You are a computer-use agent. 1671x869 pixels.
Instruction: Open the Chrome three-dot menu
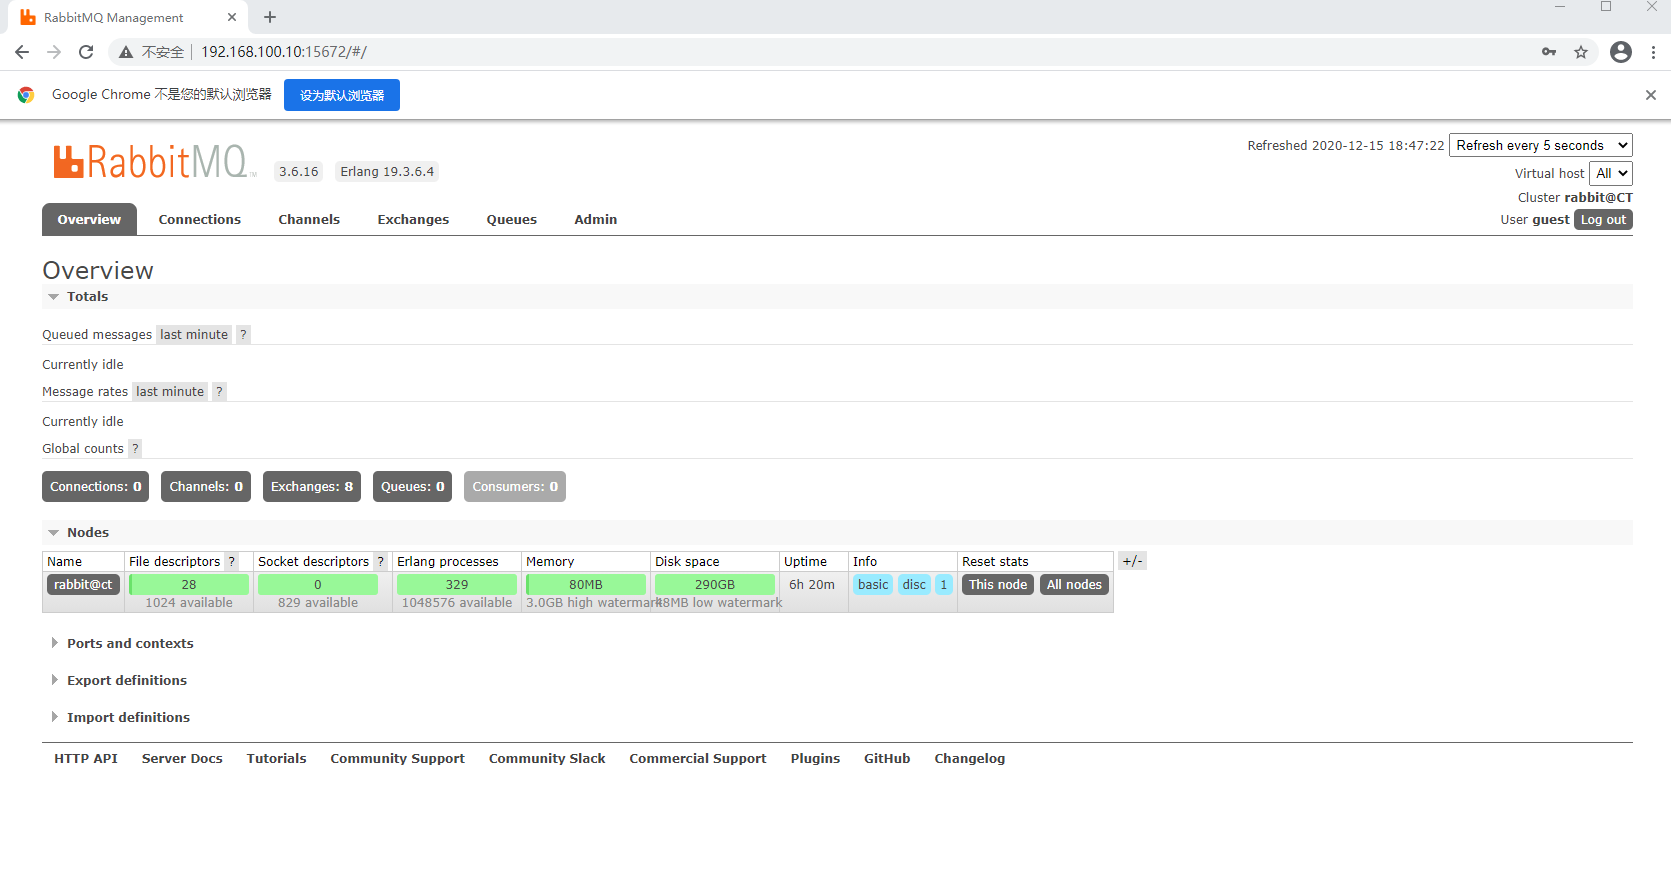(x=1653, y=52)
